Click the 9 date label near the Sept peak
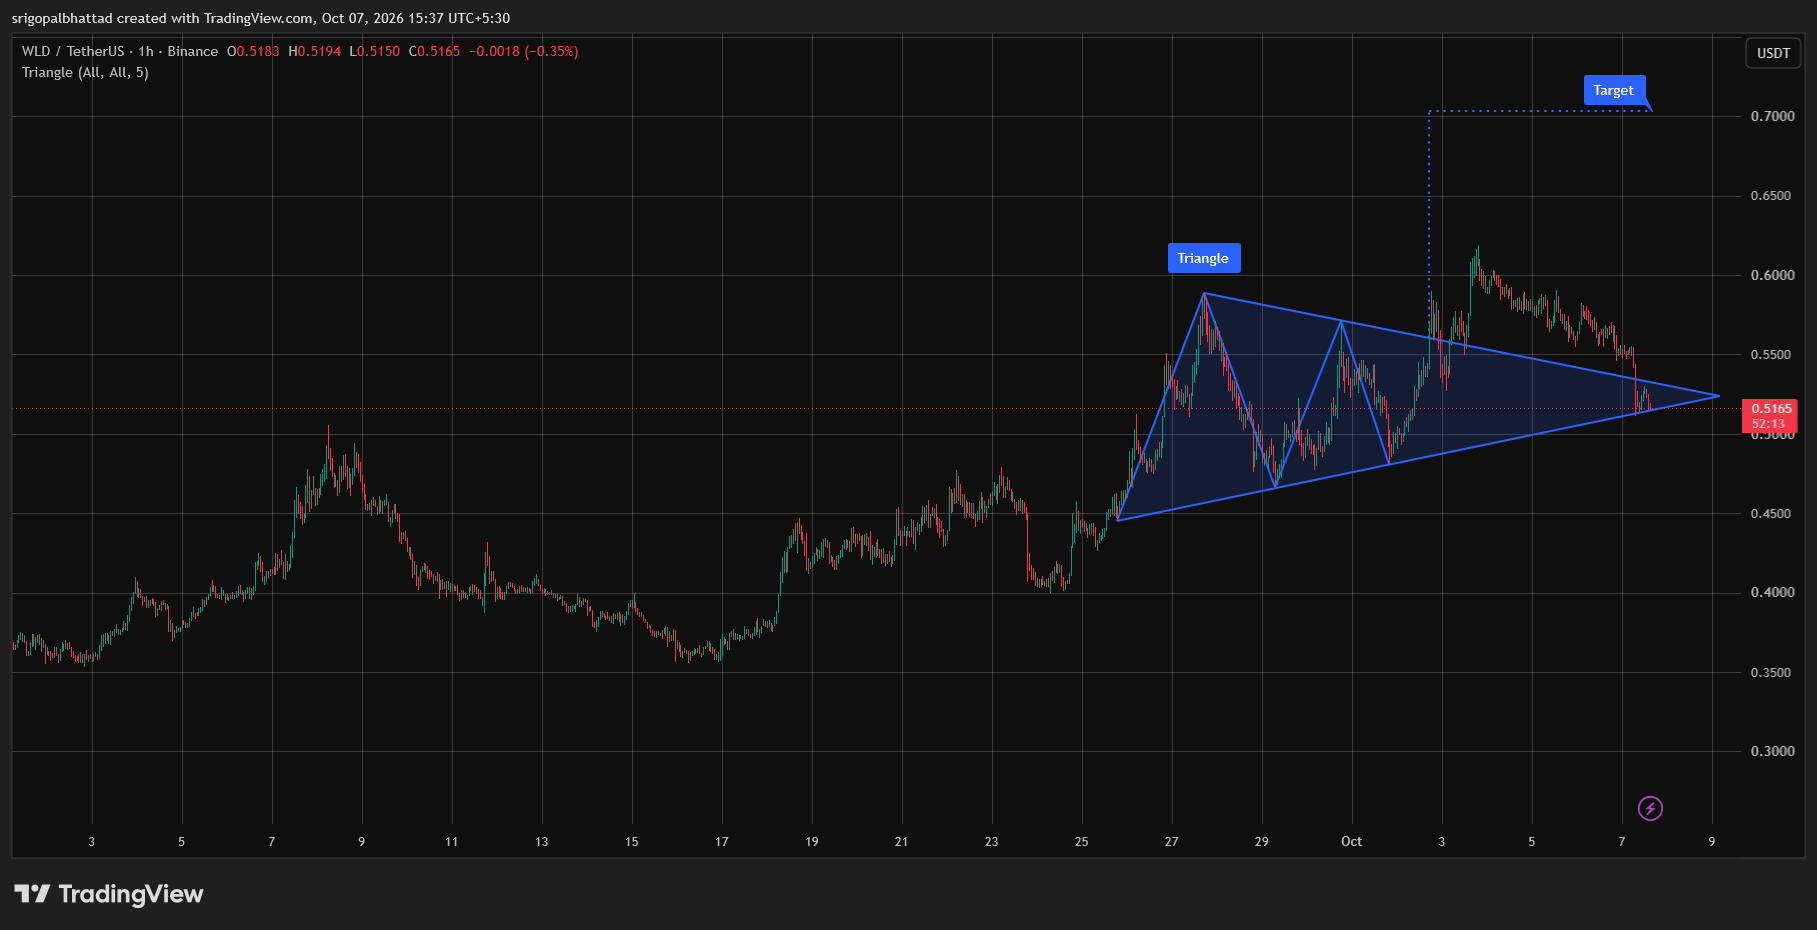The width and height of the screenshot is (1817, 930). point(361,841)
